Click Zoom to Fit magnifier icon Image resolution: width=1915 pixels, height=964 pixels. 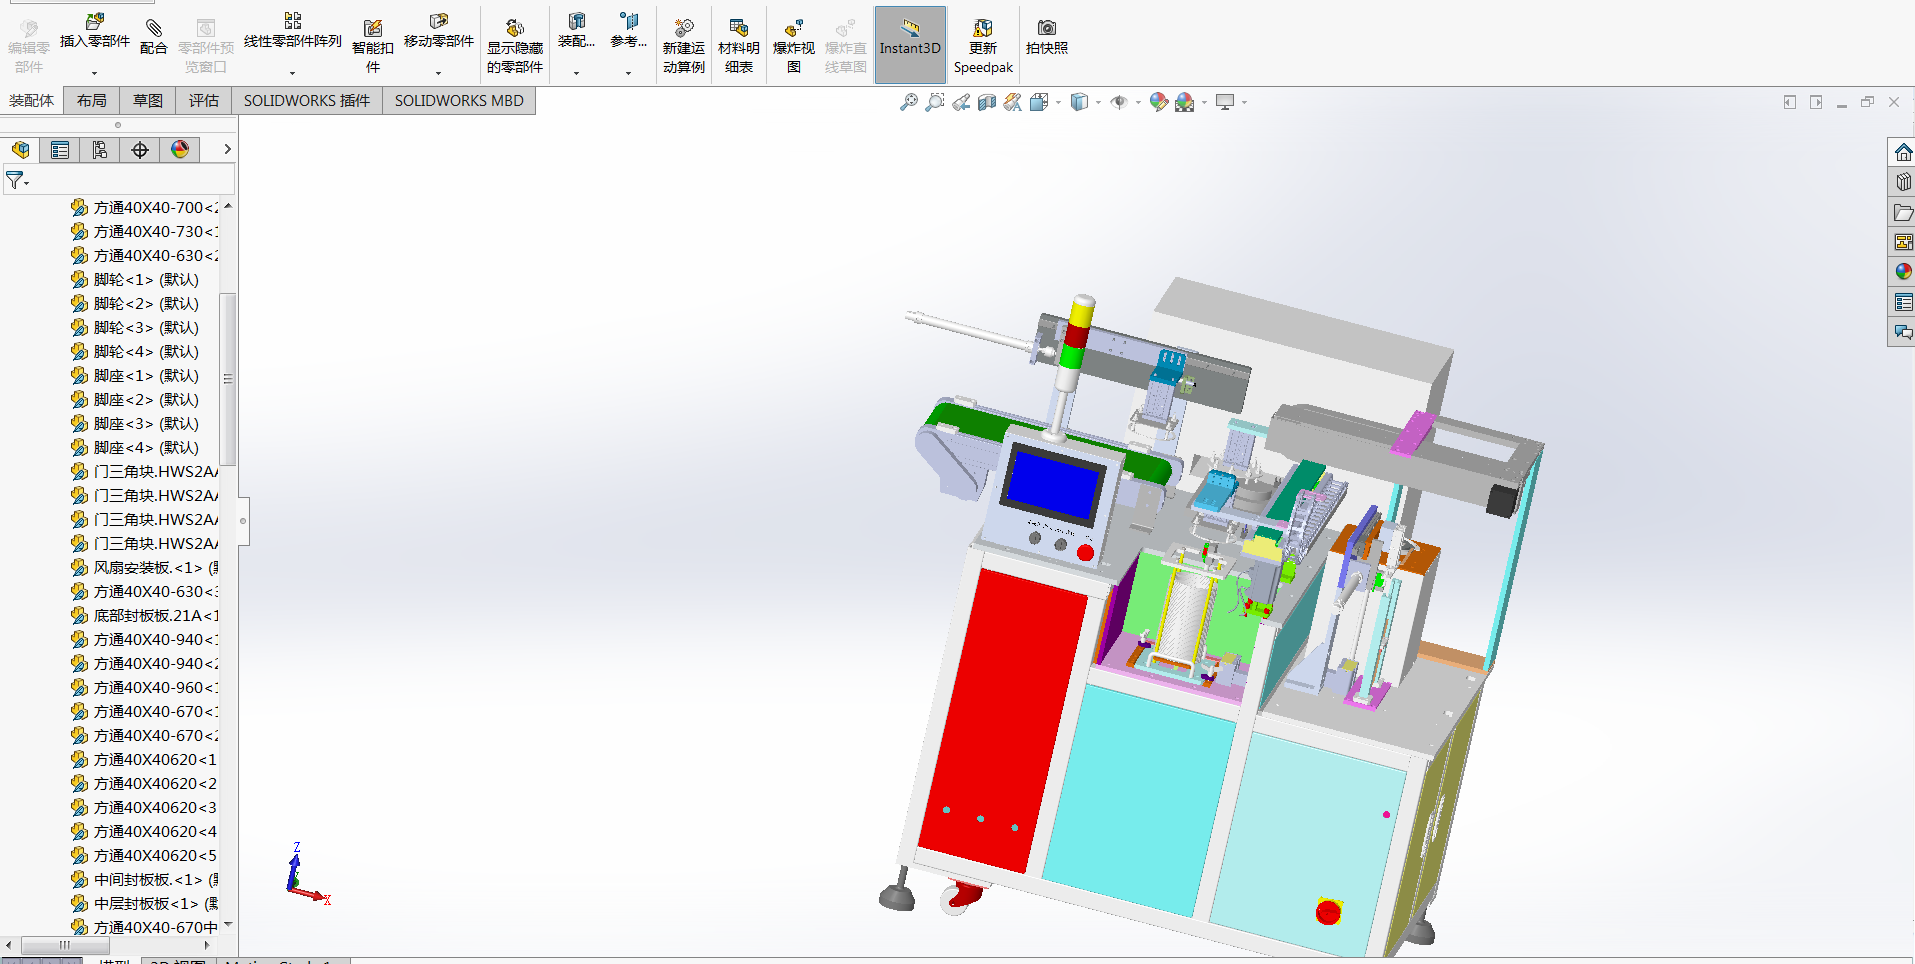click(908, 102)
